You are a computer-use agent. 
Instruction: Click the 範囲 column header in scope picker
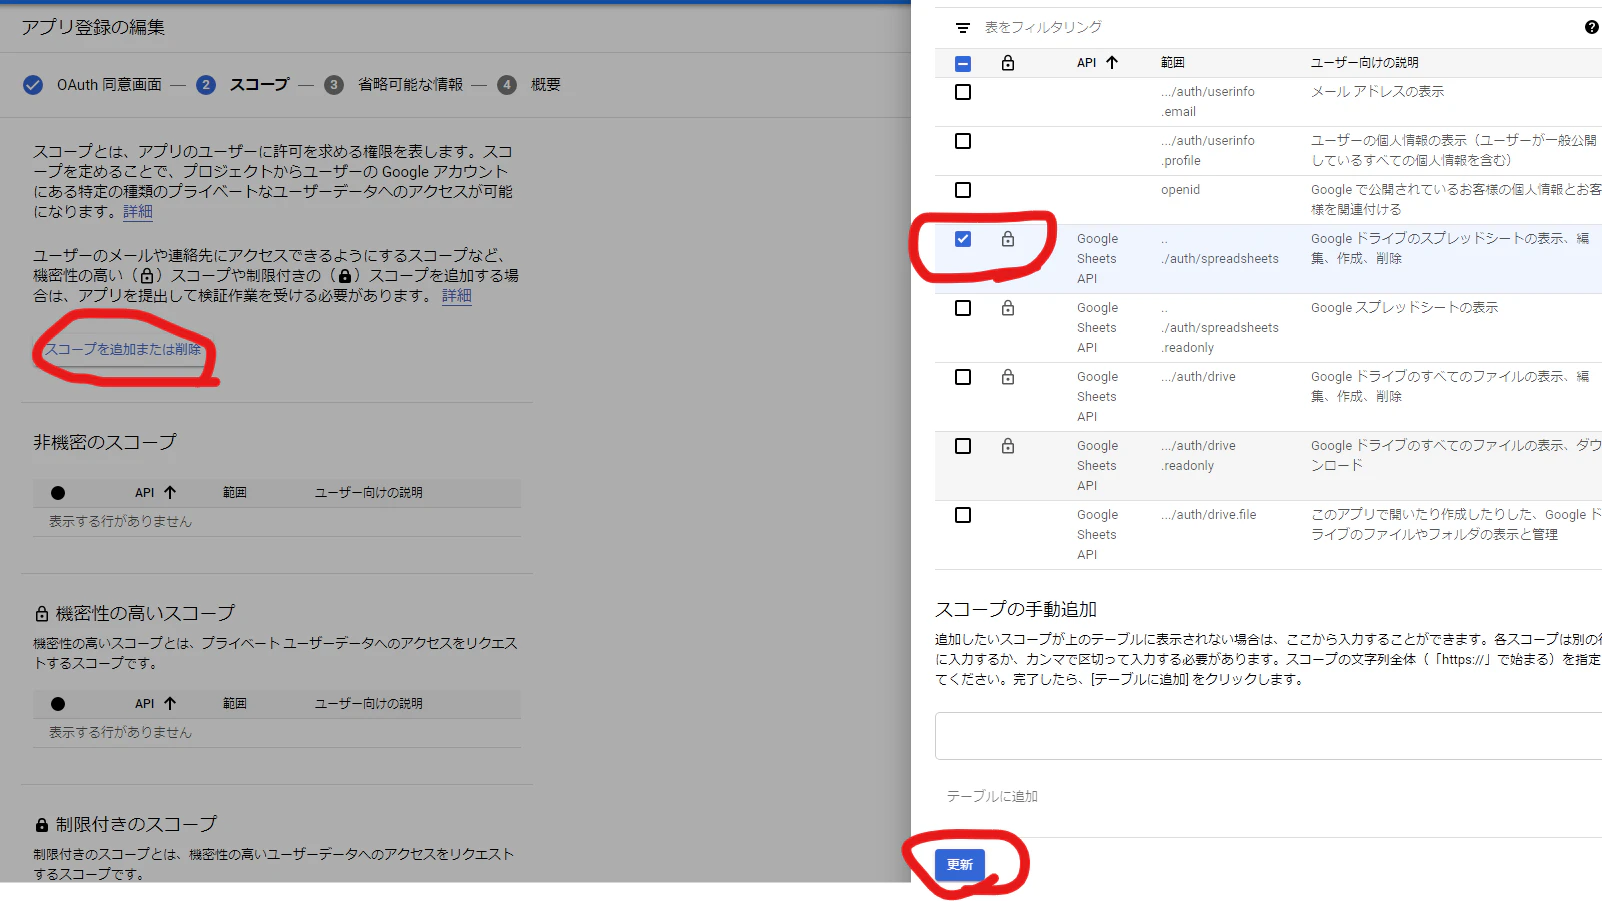pyautogui.click(x=1173, y=62)
